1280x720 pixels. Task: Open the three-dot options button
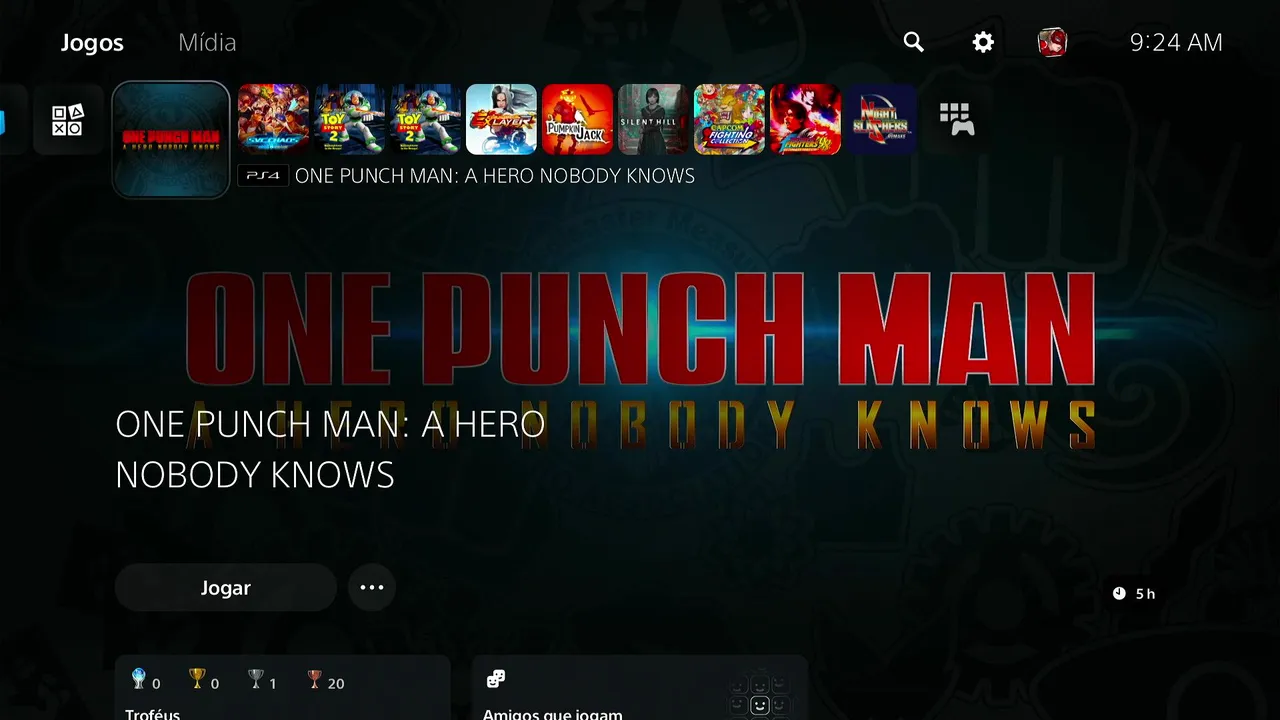point(372,588)
